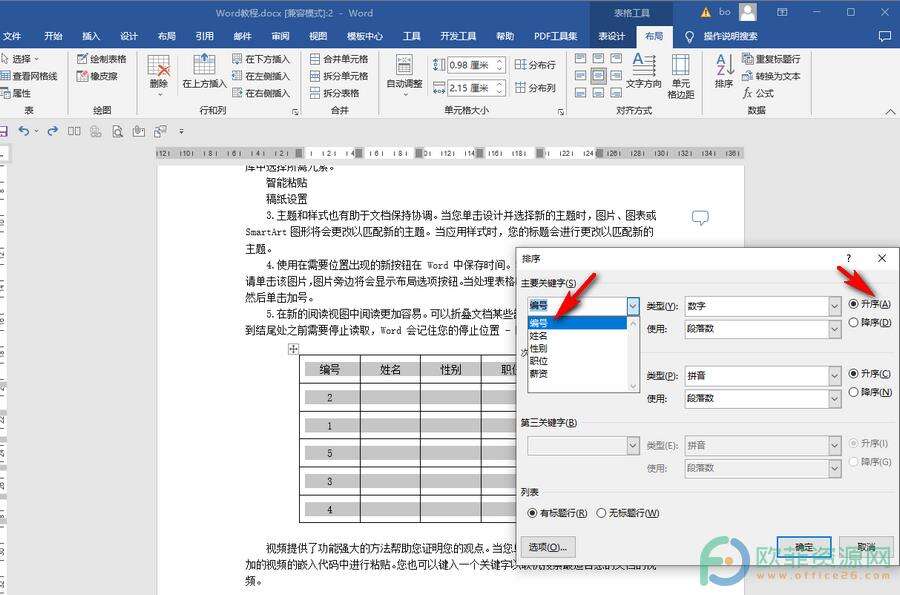Click the column width field 2.15 厘米

click(x=471, y=88)
